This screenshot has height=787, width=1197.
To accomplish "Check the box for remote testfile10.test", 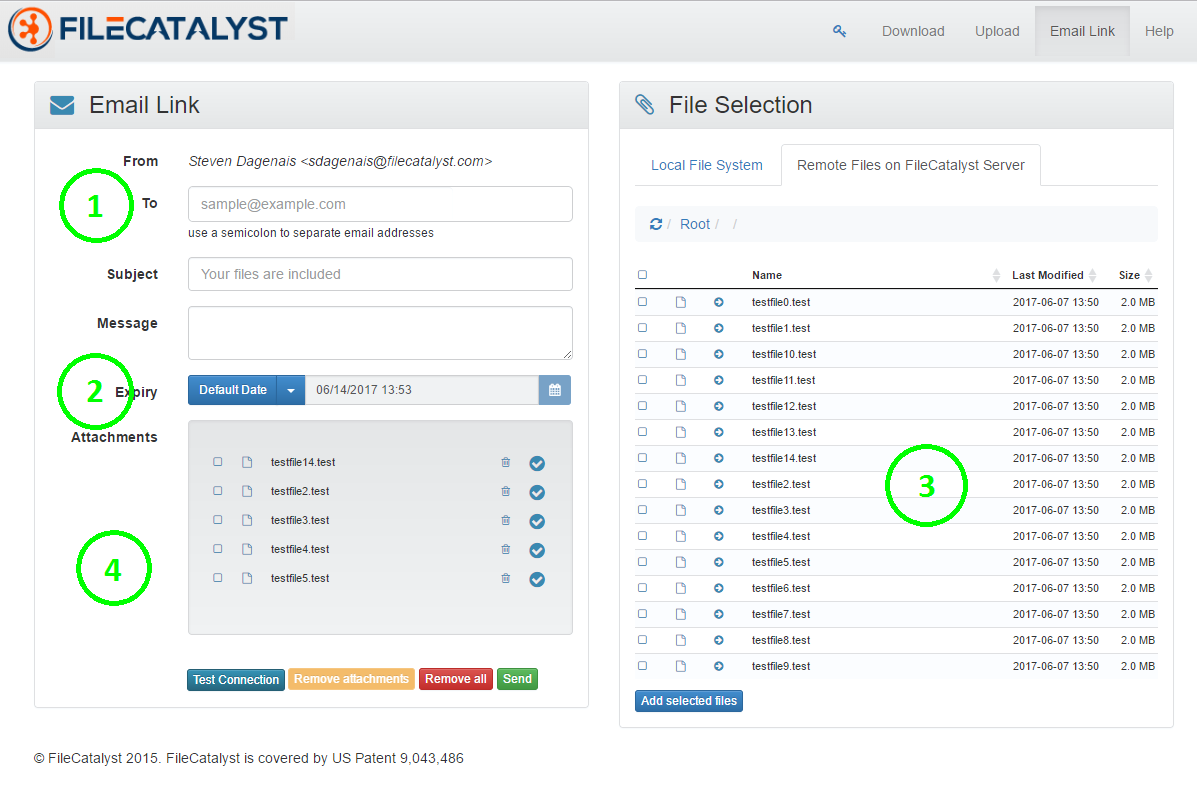I will 642,354.
